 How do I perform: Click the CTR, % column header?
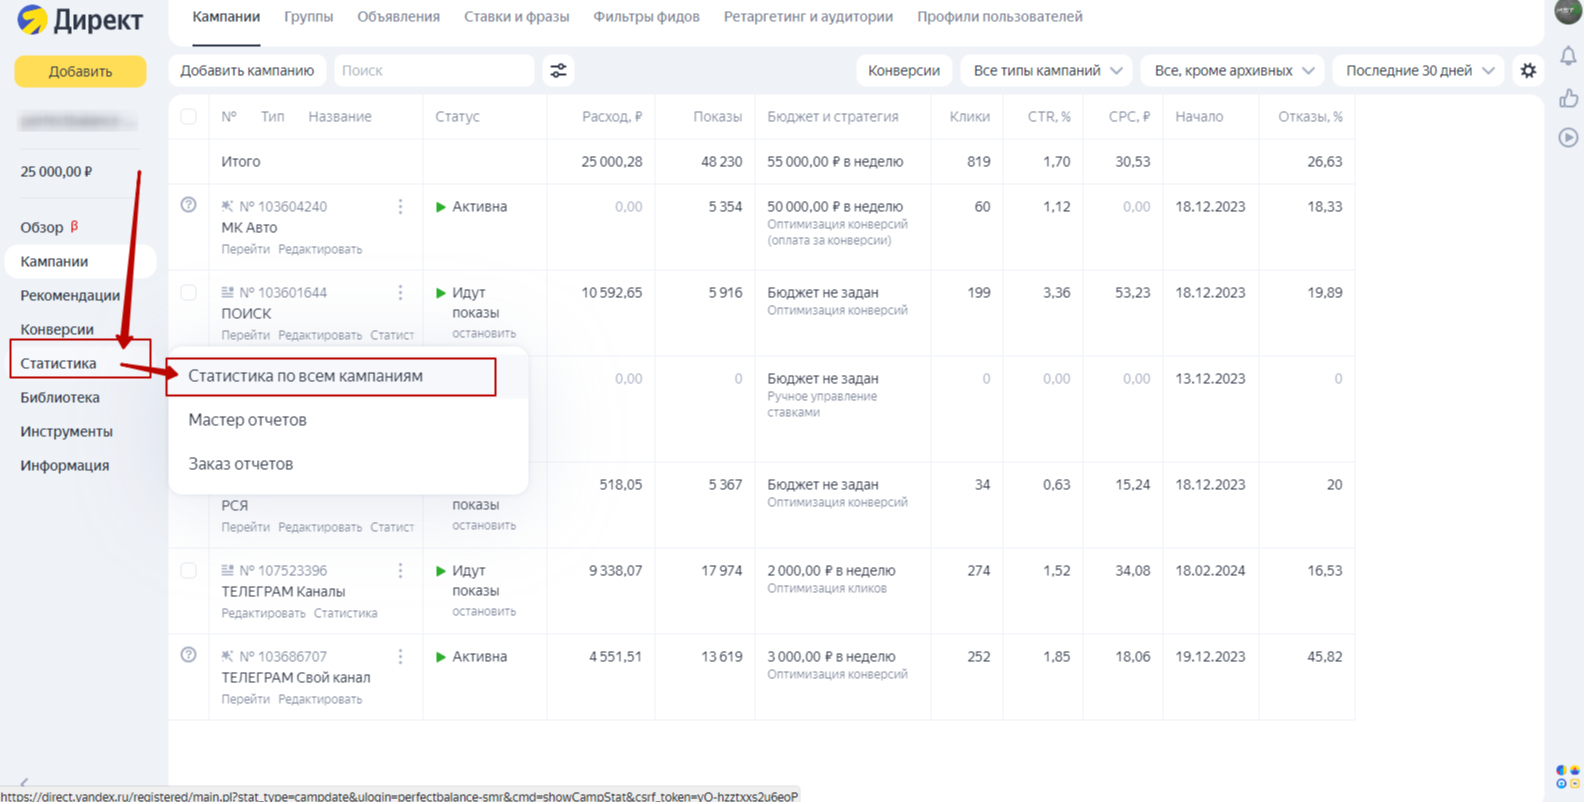(1049, 116)
